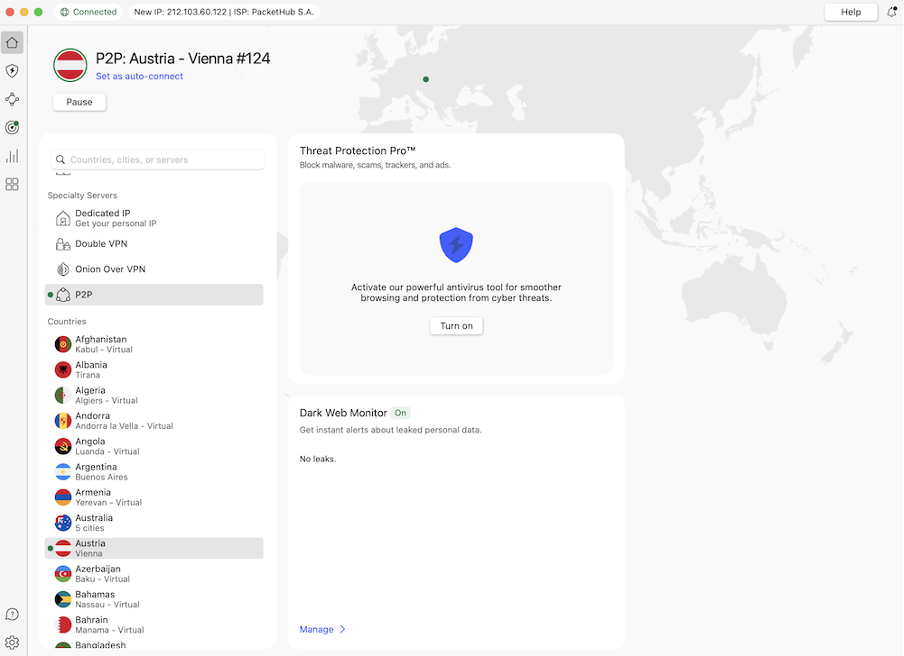The height and width of the screenshot is (656, 904).
Task: Click the Algeria flag icon
Action: 63,395
